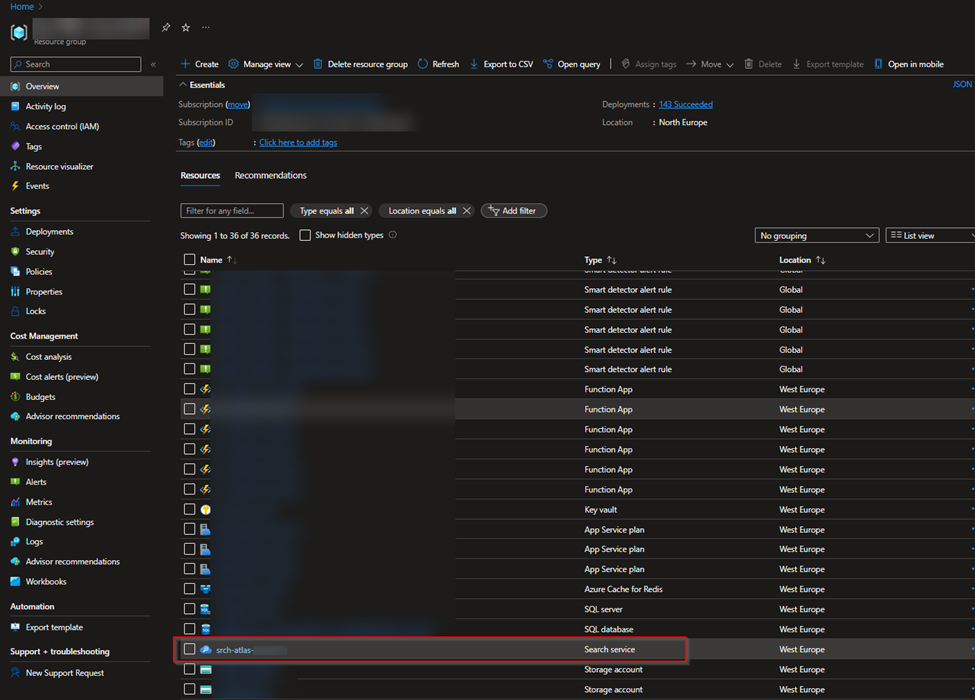Collapse the sidebar with double chevron
The height and width of the screenshot is (700, 975).
[153, 64]
